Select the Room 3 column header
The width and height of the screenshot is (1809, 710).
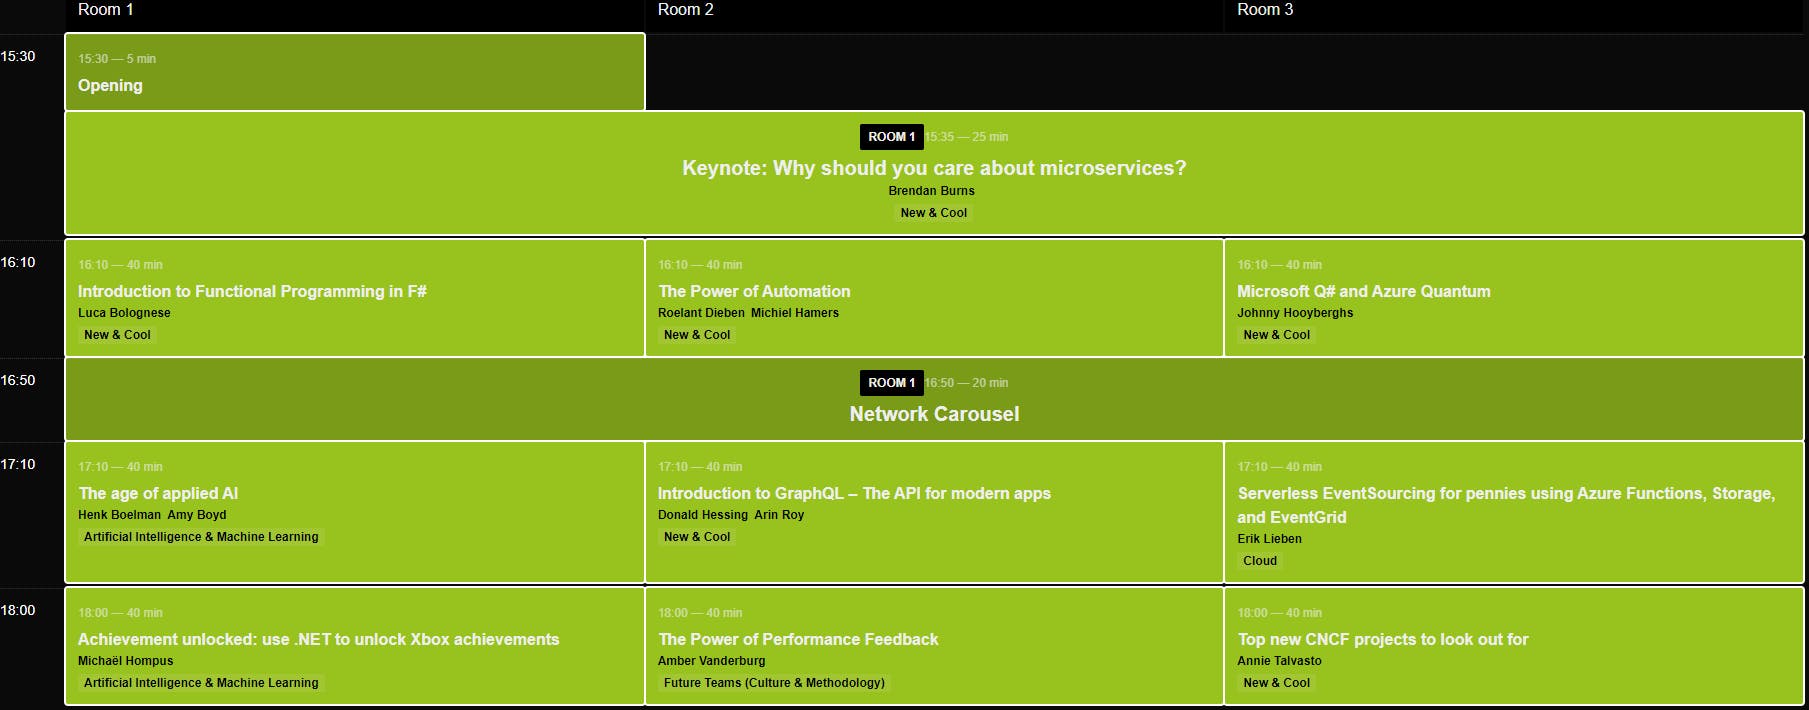coord(1265,10)
